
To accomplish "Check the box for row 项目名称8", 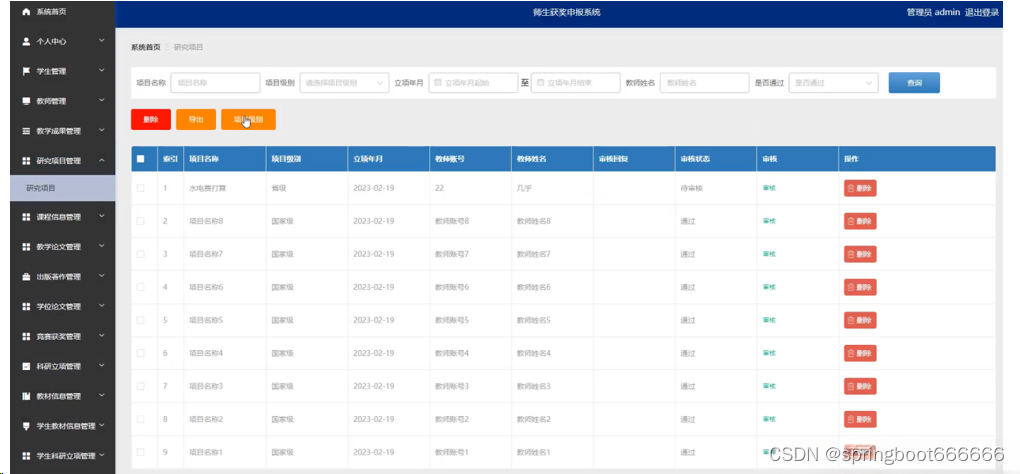I will 141,221.
